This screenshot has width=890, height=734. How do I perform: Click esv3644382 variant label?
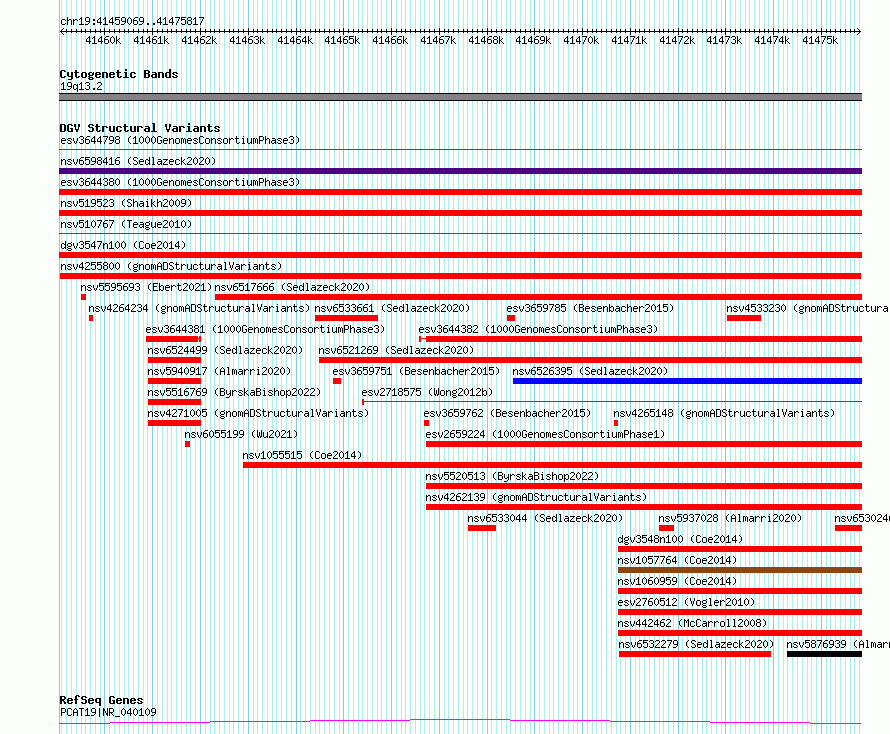pos(538,329)
